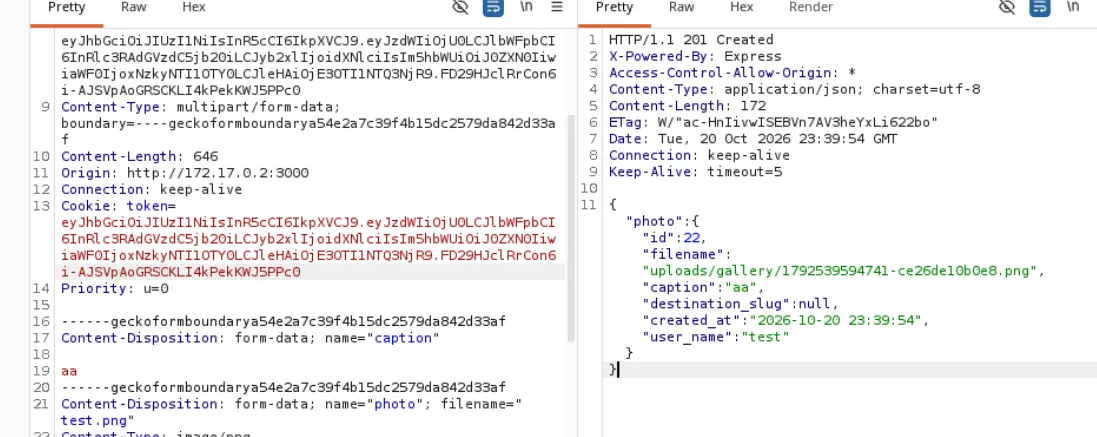This screenshot has height=437, width=1097.
Task: Click the 'X-Powered-By: Express' response header
Action: click(695, 57)
